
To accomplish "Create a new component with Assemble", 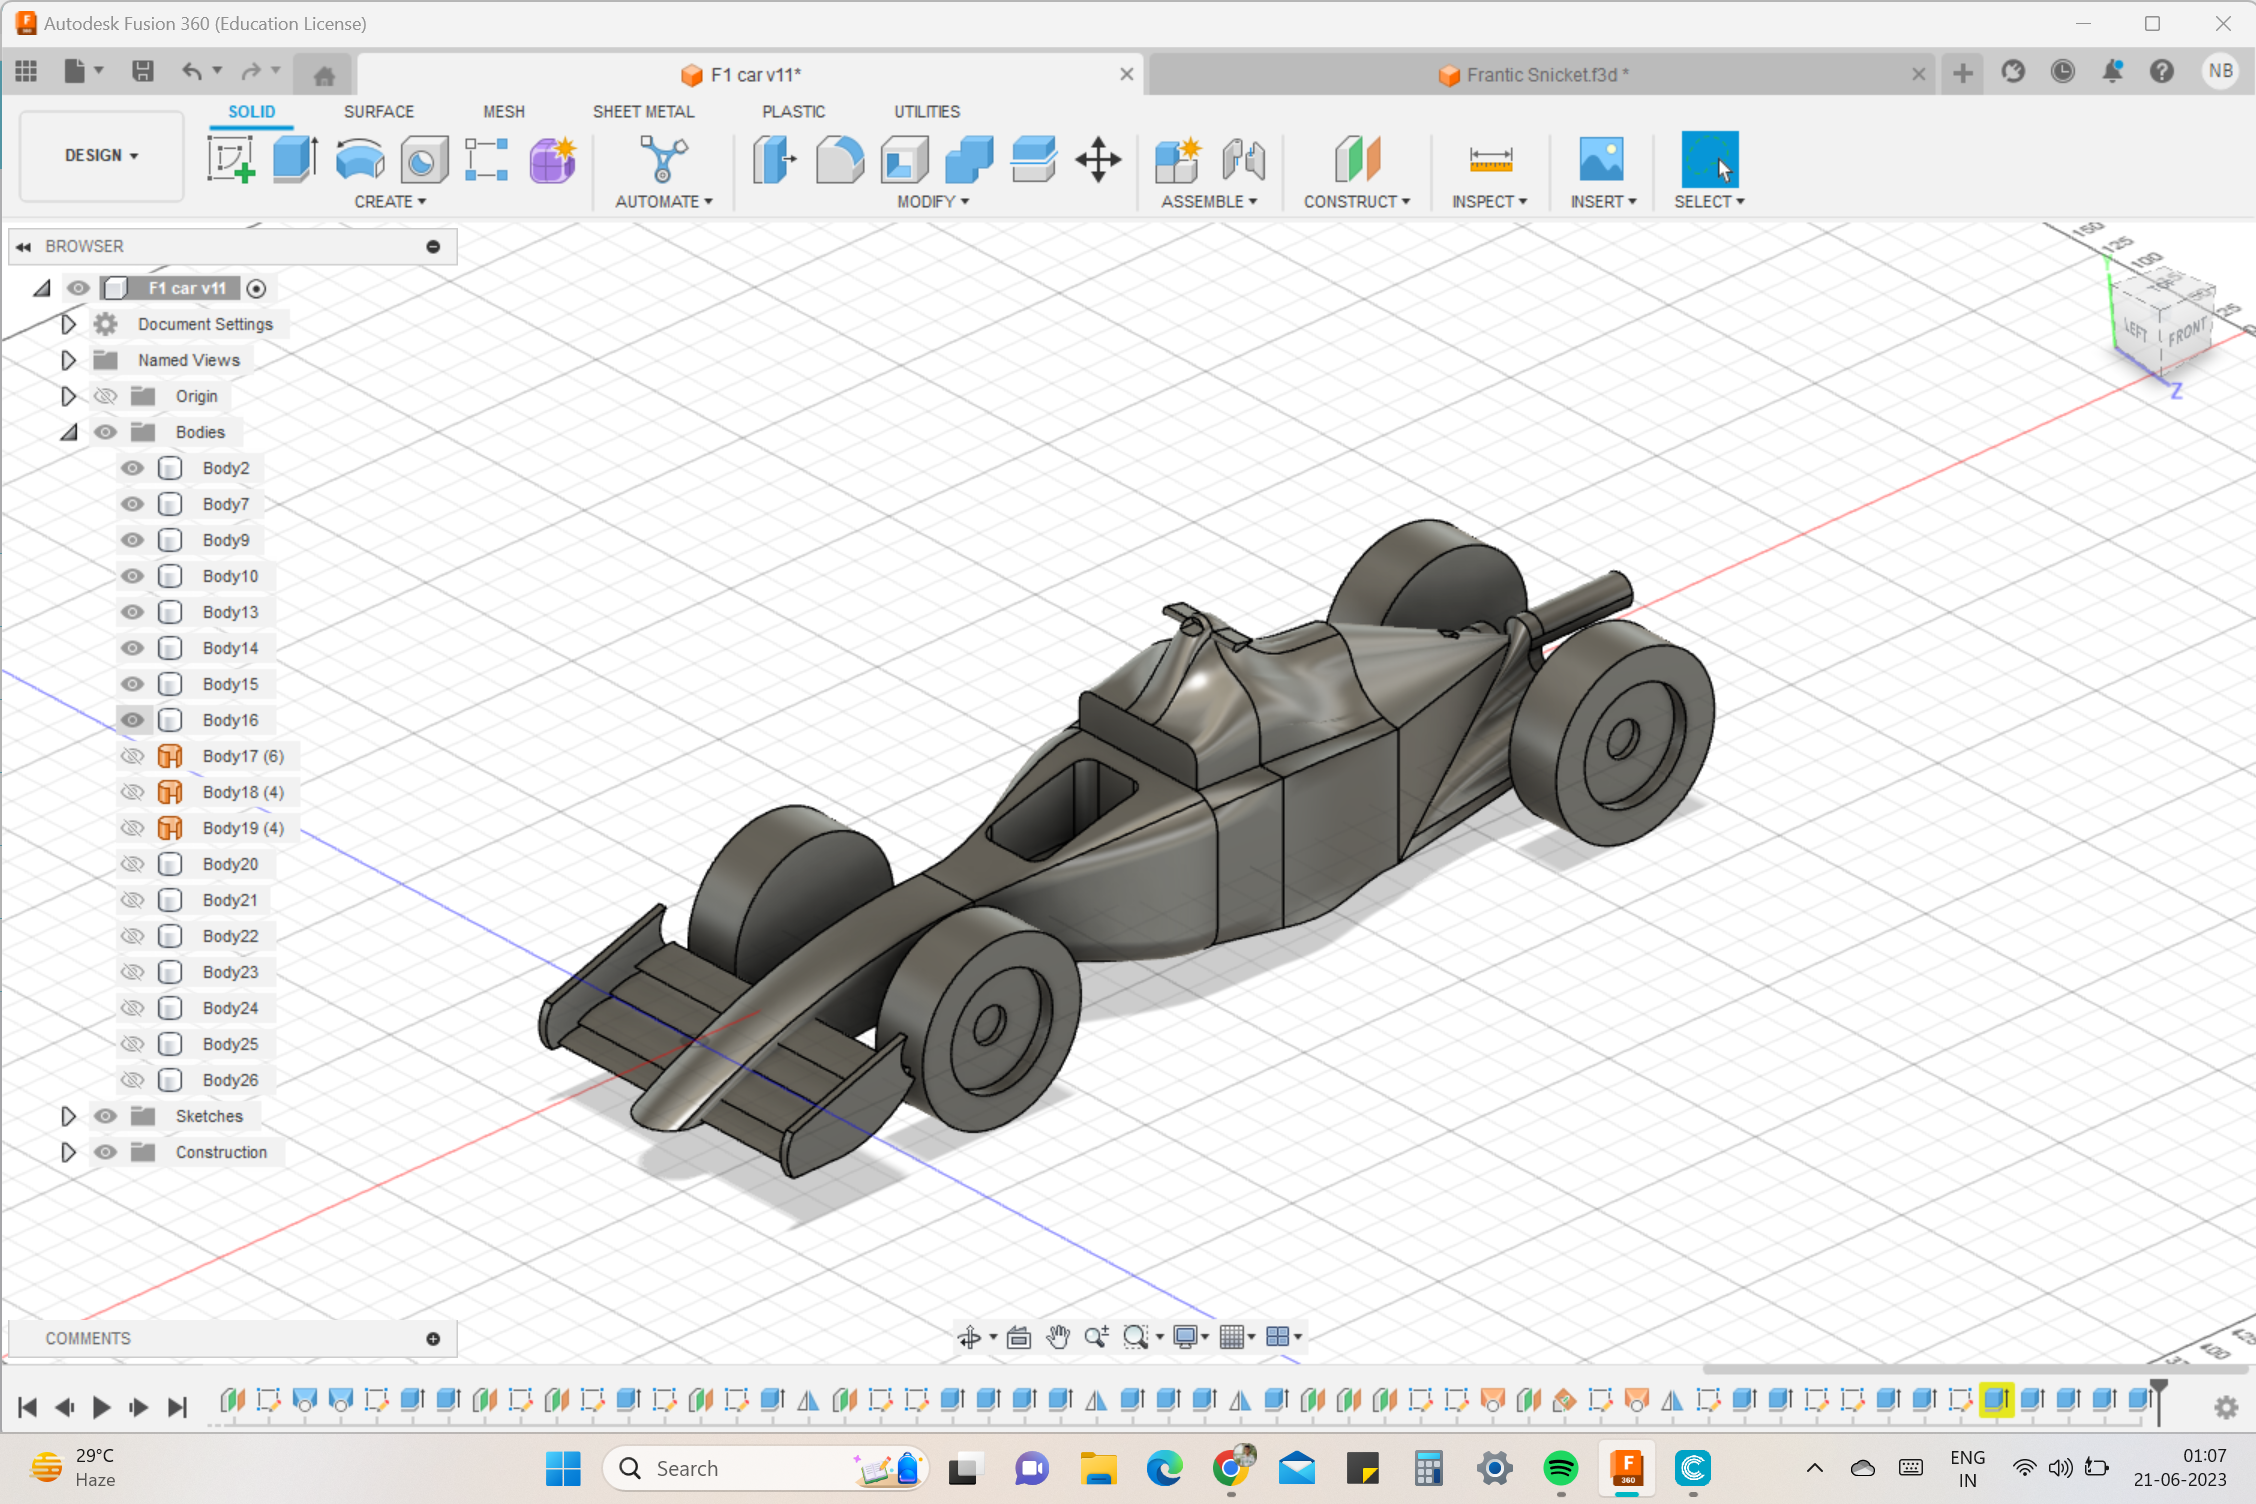I will point(1177,158).
